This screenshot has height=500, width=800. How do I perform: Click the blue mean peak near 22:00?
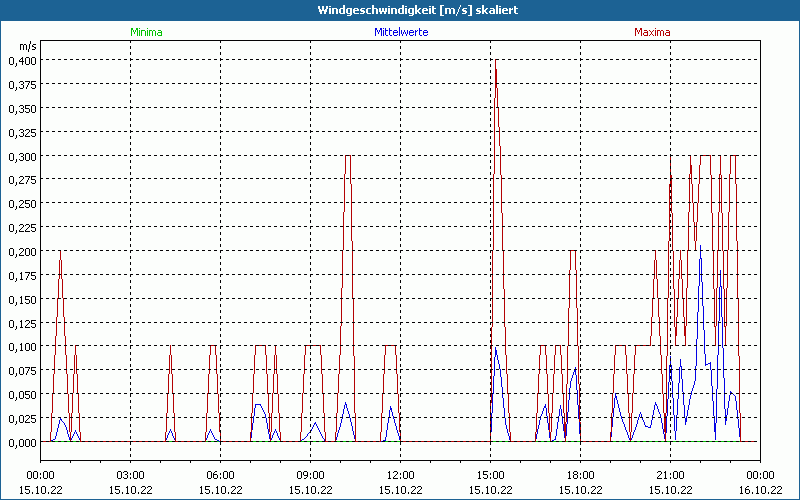click(700, 246)
